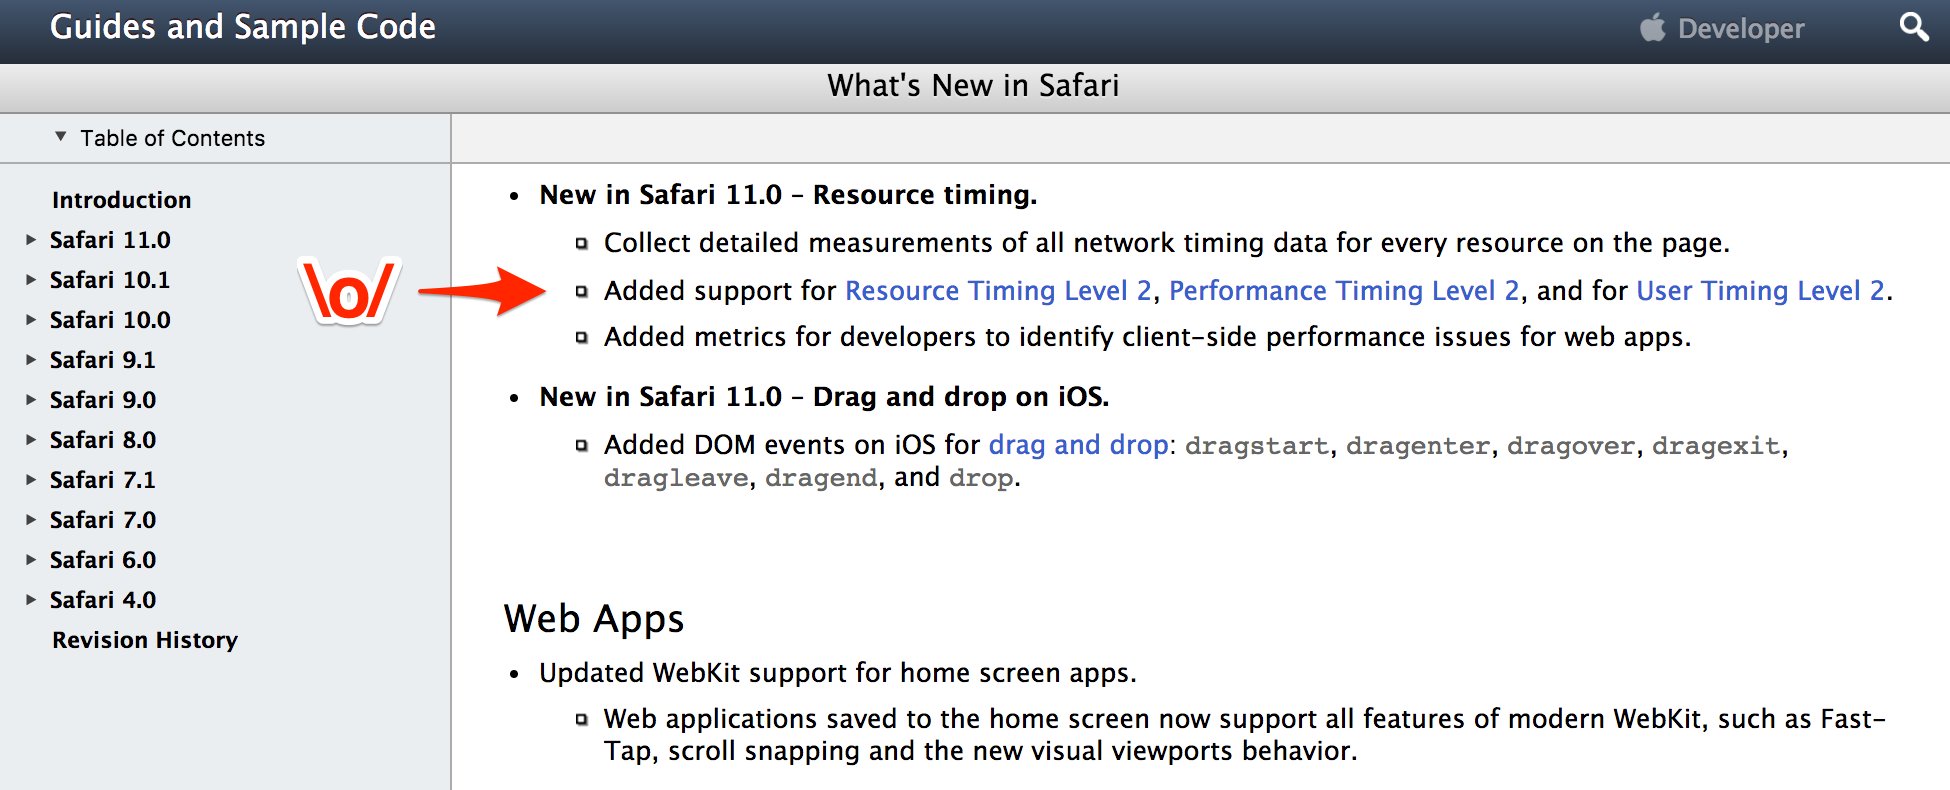Select Safari 10.0 in contents
This screenshot has height=790, width=1950.
coord(110,320)
